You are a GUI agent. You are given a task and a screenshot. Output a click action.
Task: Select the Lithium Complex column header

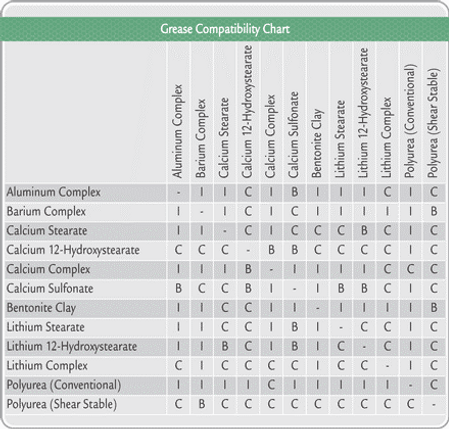tap(386, 137)
